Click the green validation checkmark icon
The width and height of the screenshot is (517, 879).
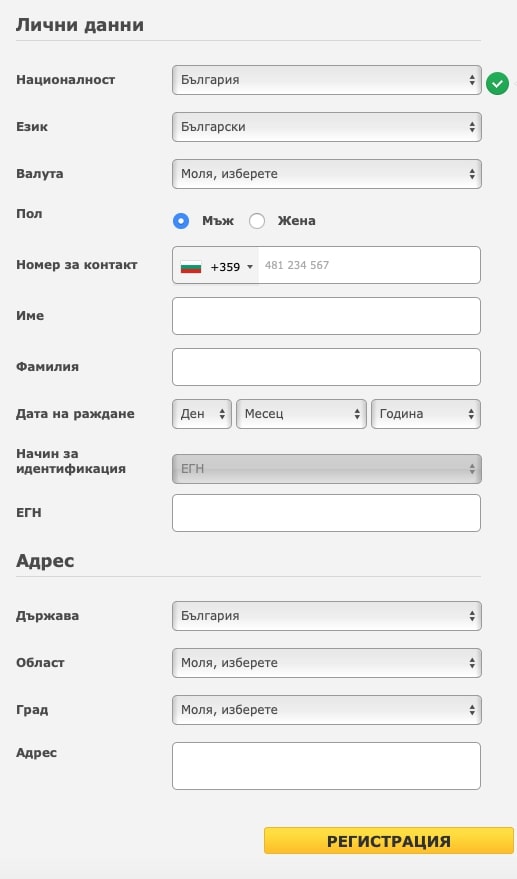tap(497, 84)
